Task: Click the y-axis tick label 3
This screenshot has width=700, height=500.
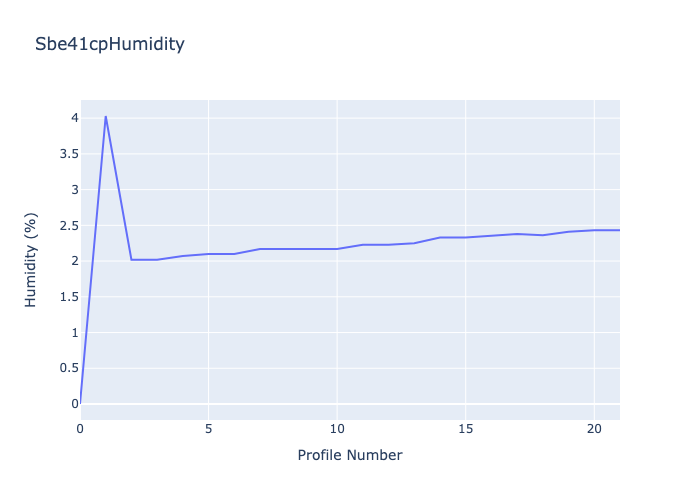Action: [73, 189]
